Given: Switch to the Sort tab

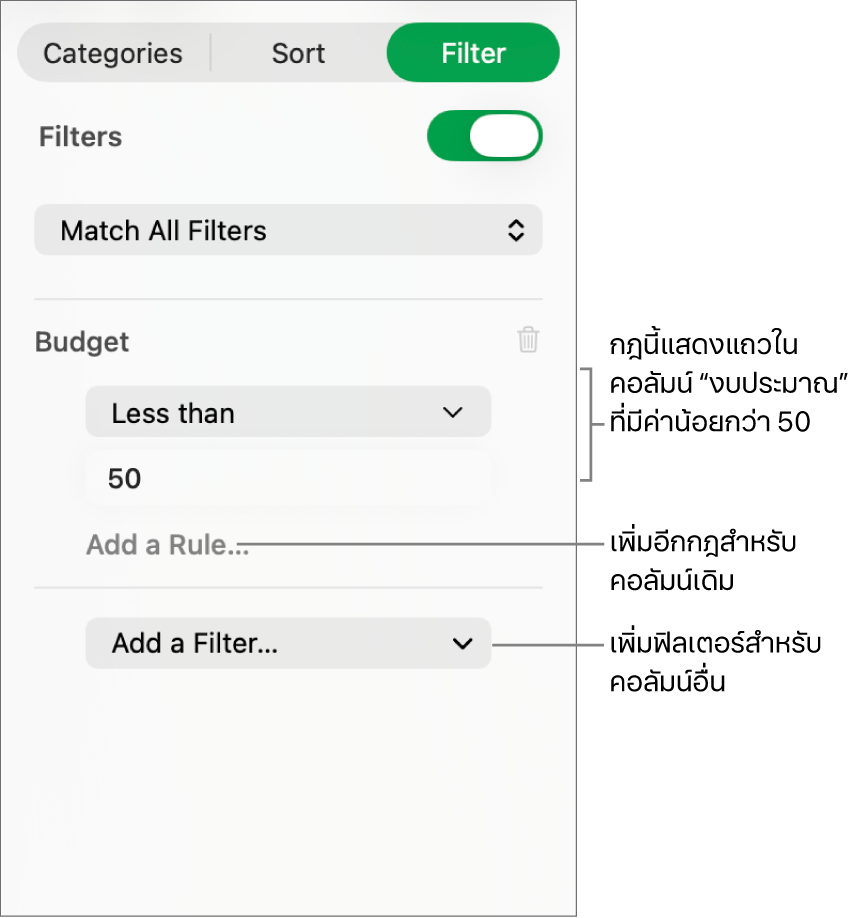Looking at the screenshot, I should coord(298,53).
